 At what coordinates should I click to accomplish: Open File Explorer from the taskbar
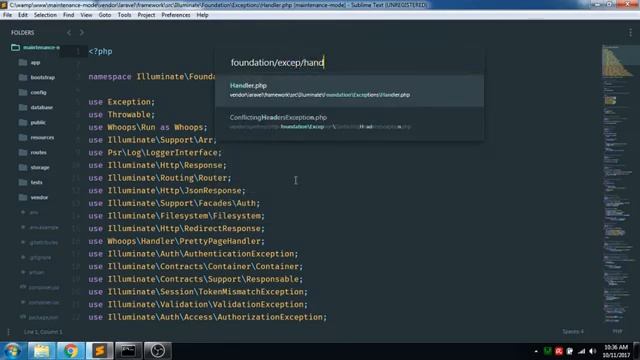point(41,351)
